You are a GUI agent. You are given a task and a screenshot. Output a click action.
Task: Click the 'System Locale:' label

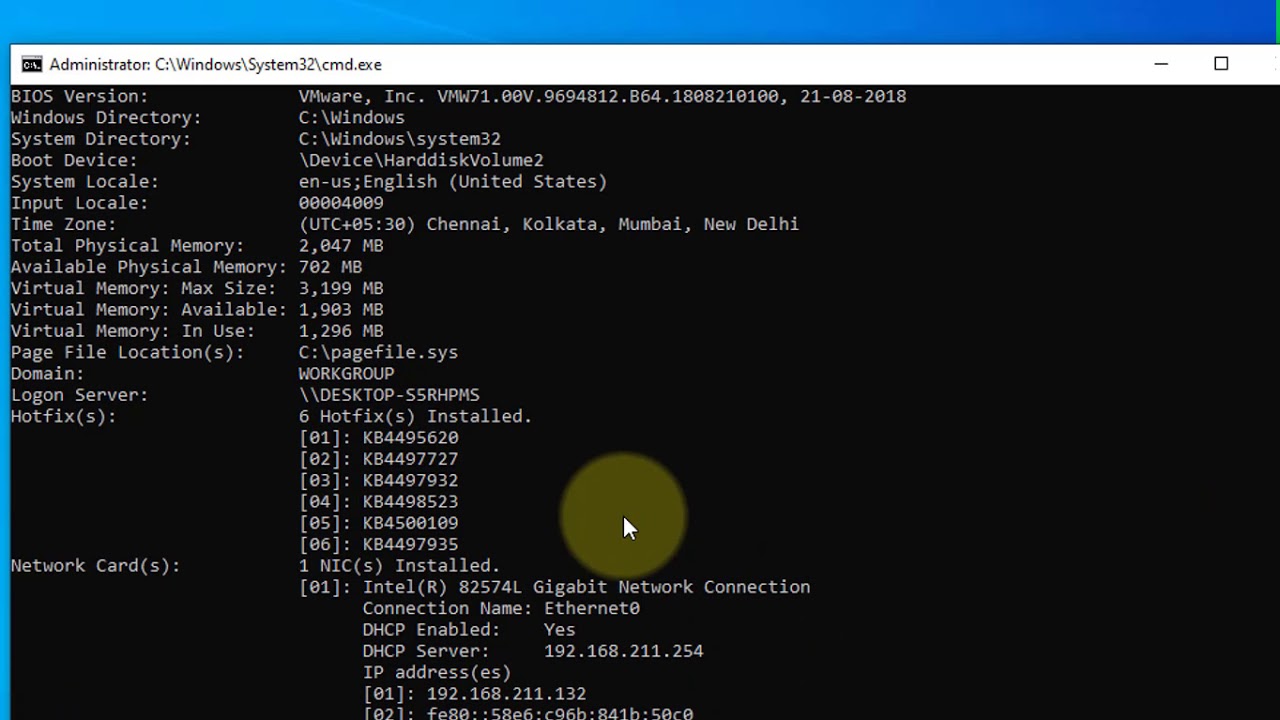point(84,182)
